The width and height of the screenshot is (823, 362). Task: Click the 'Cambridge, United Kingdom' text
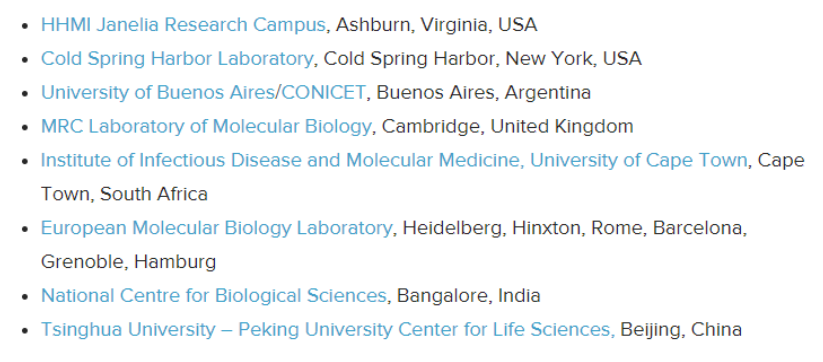point(508,126)
